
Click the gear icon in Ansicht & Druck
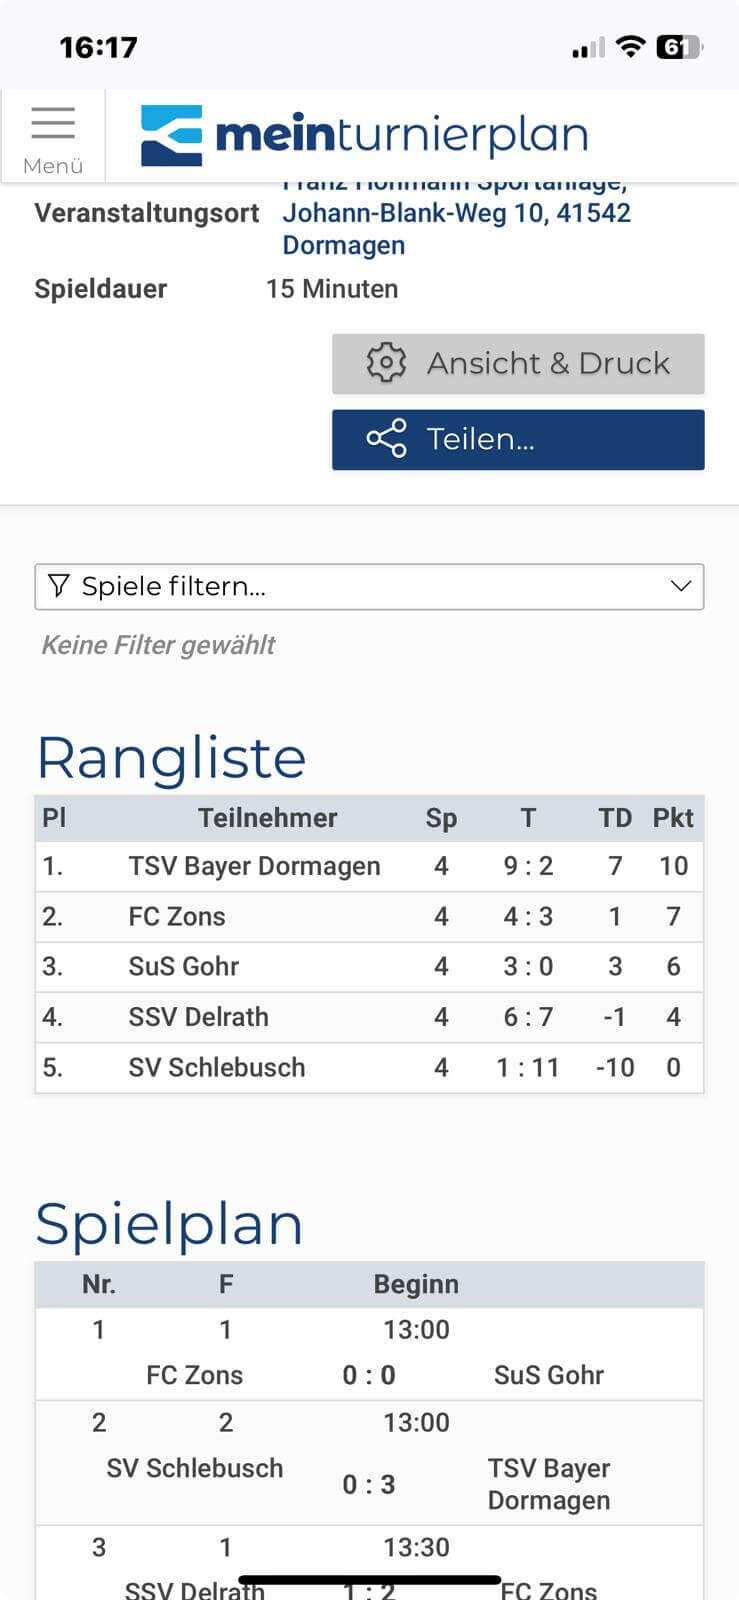pyautogui.click(x=386, y=363)
